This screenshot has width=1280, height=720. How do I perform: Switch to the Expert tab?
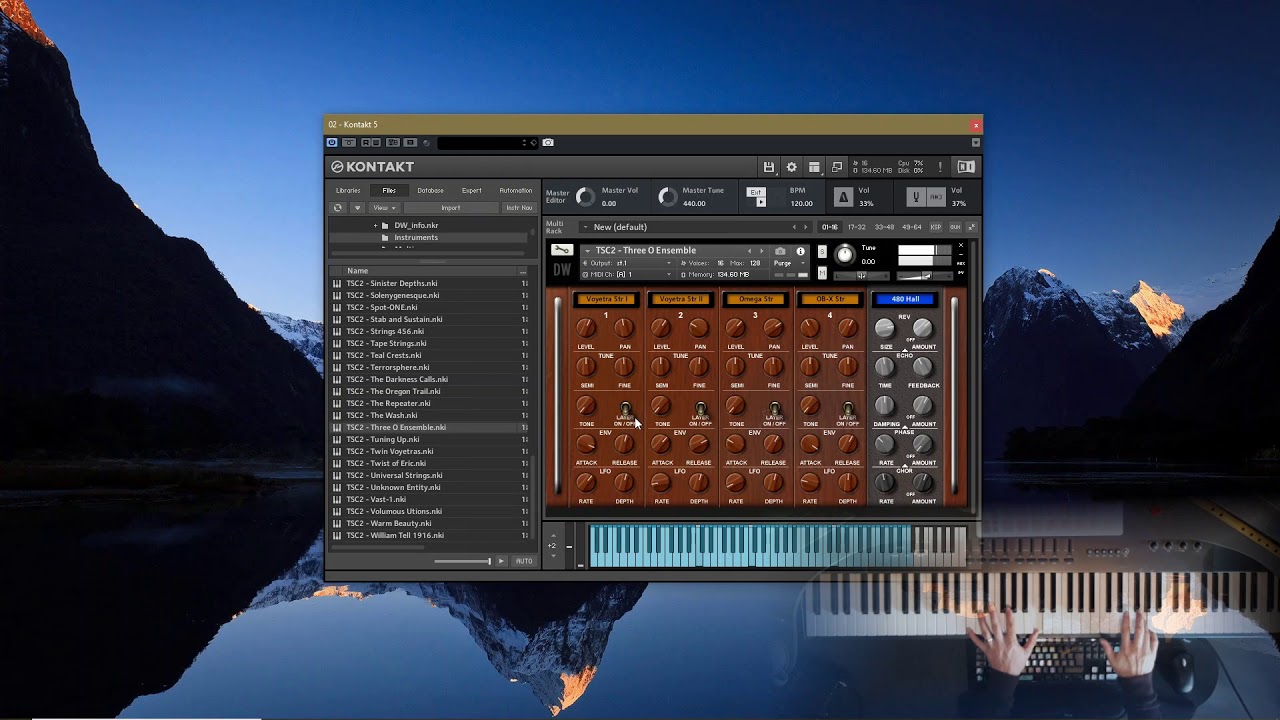coord(471,190)
